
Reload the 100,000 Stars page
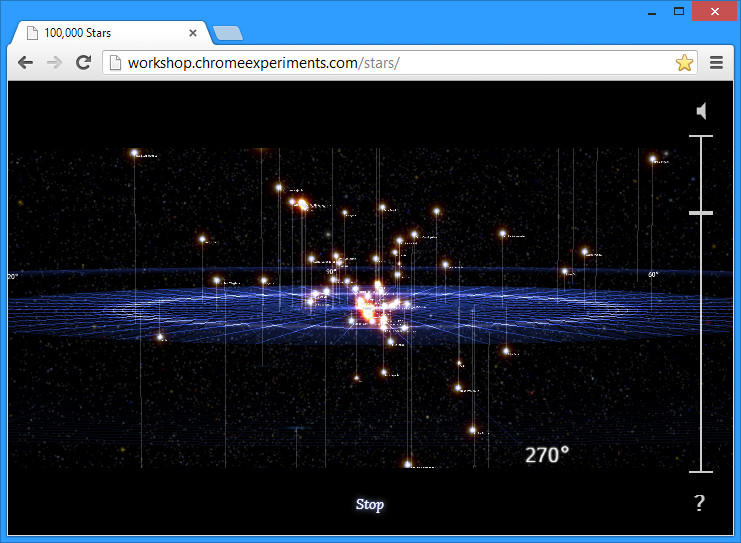point(84,63)
